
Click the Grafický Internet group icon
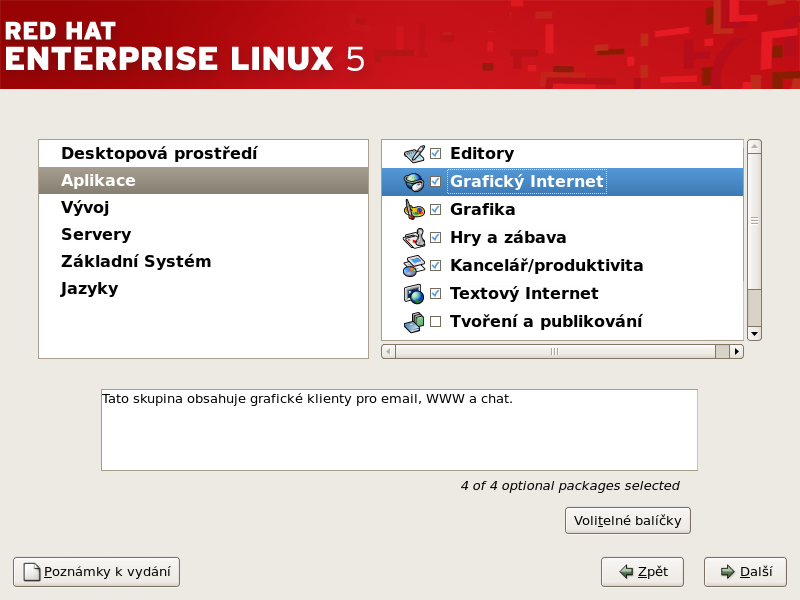click(414, 182)
